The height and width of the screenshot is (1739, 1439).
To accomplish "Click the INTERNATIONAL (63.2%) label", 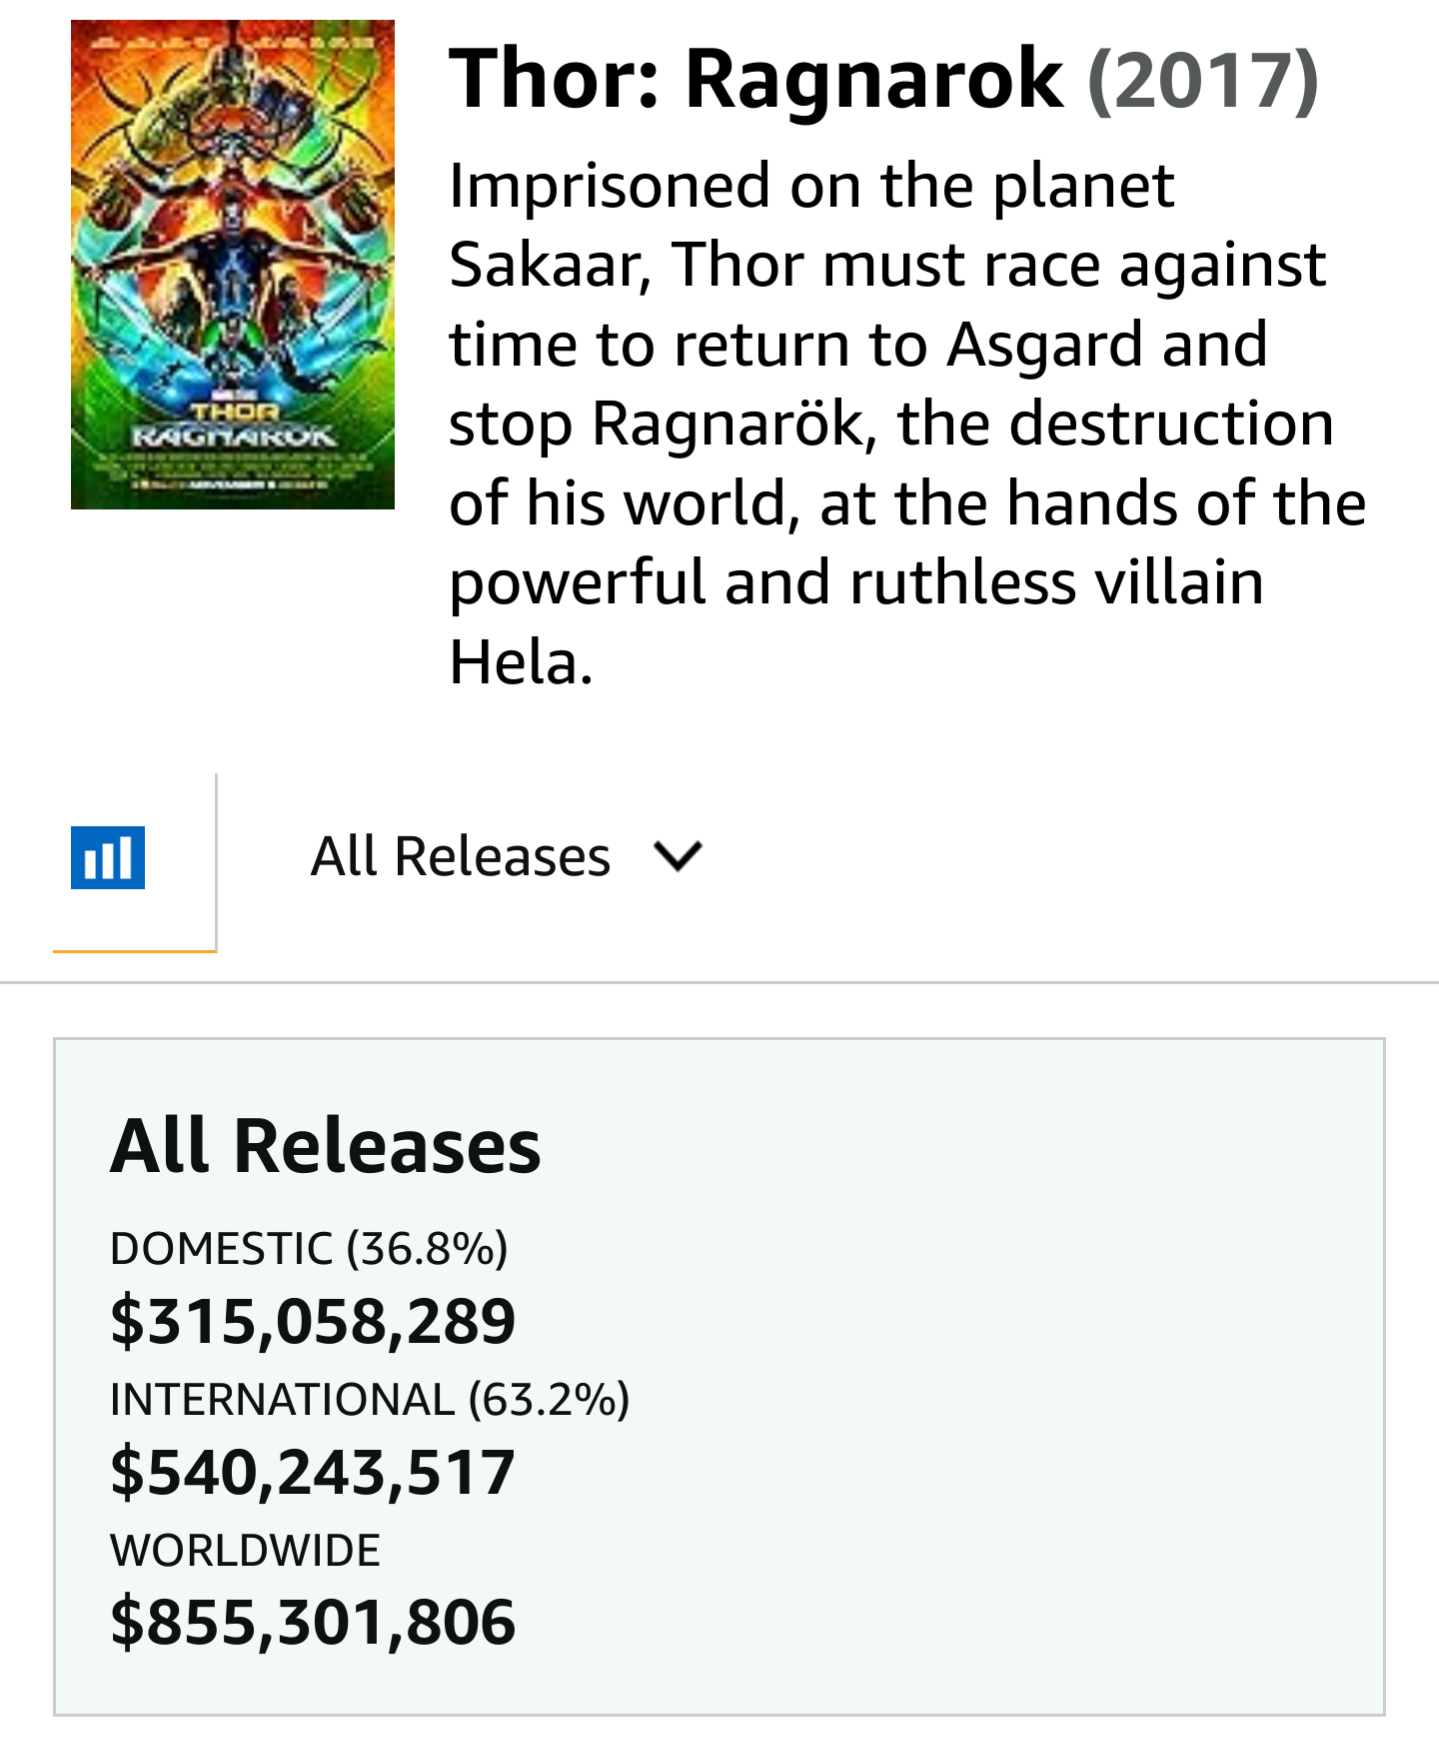I will (370, 1399).
